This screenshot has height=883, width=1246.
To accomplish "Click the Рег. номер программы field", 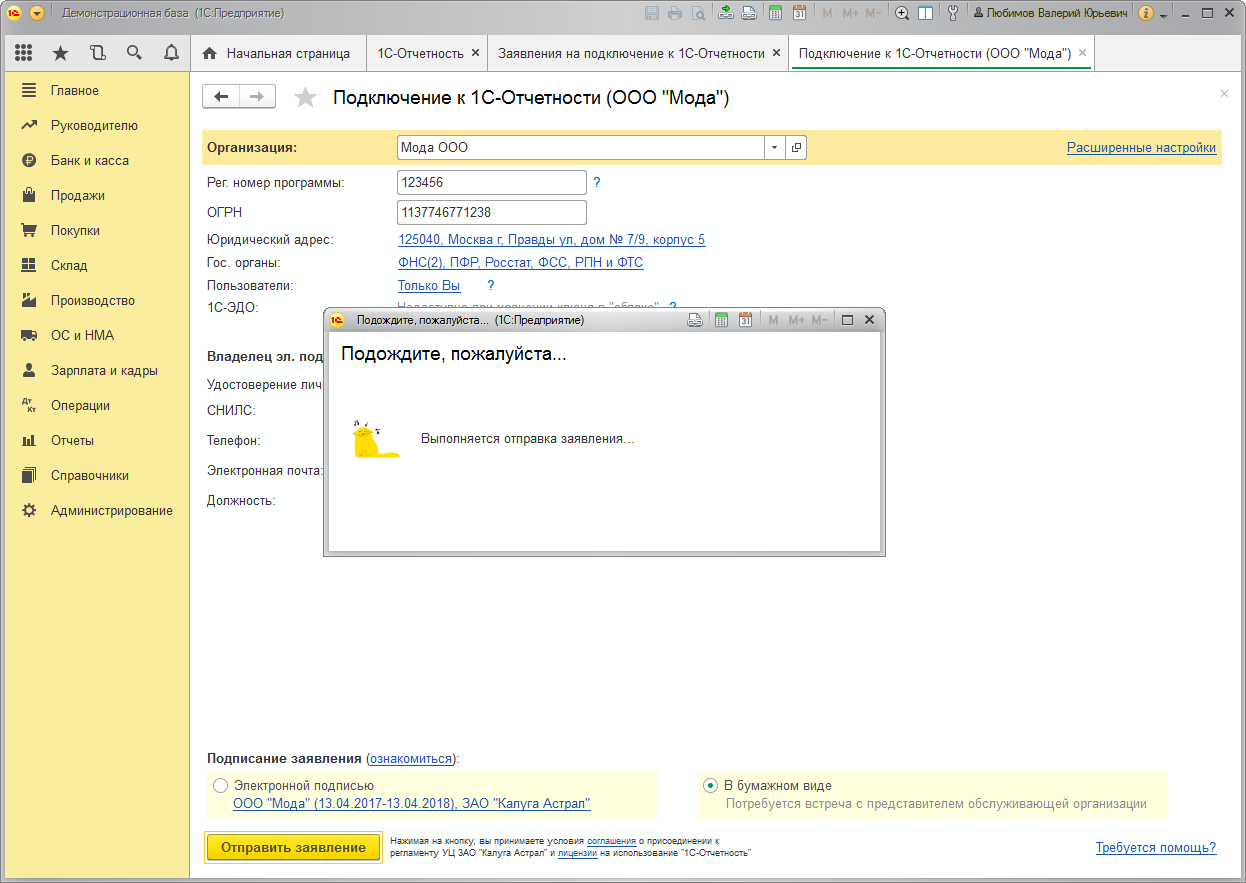I will click(x=492, y=182).
